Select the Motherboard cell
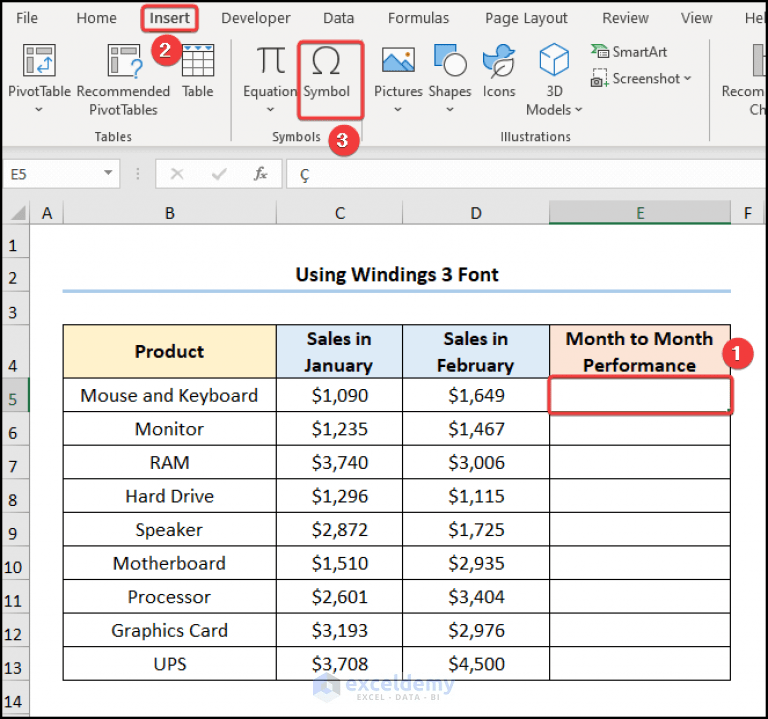 169,563
